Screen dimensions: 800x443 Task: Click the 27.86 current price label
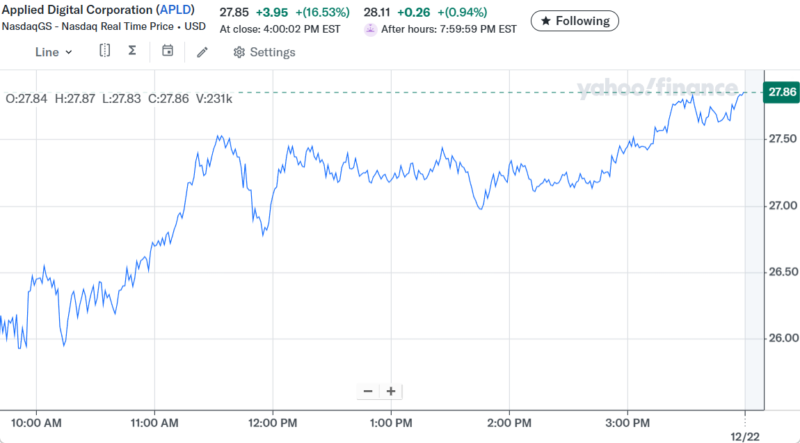tap(780, 92)
